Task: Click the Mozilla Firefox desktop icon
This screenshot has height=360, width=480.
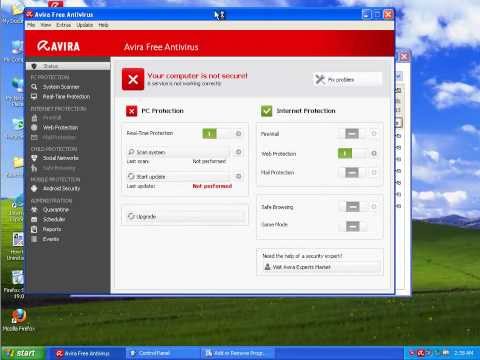Action: (19, 317)
